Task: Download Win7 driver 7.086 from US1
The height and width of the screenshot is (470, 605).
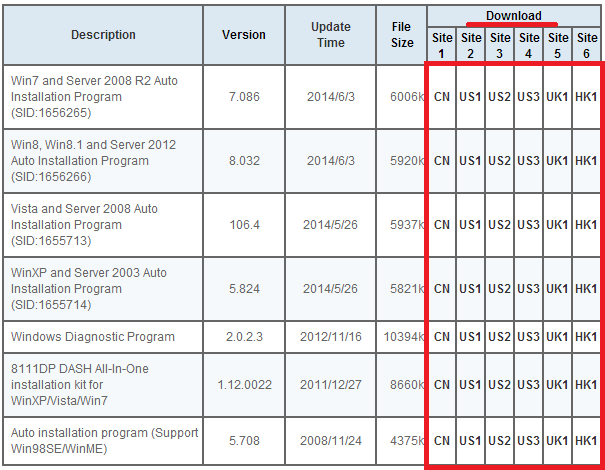Action: [x=470, y=96]
